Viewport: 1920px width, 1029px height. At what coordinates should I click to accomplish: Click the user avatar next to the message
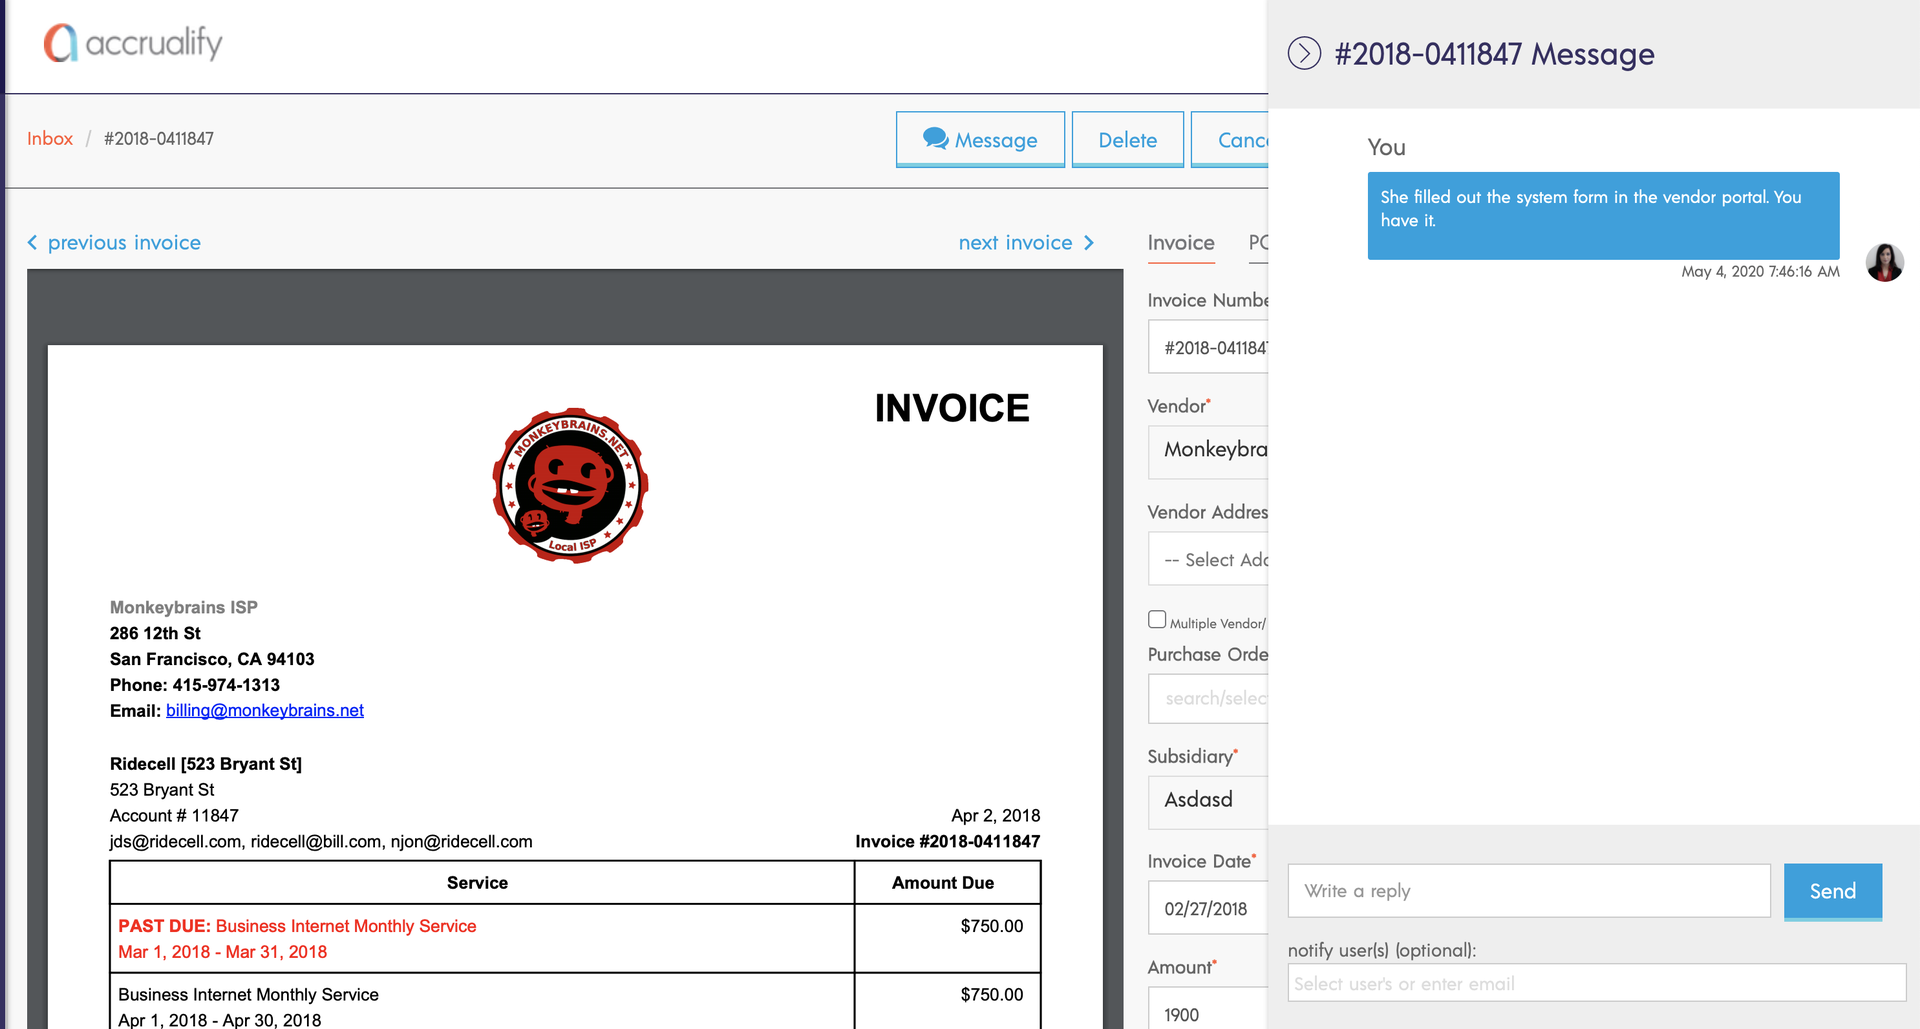1884,262
